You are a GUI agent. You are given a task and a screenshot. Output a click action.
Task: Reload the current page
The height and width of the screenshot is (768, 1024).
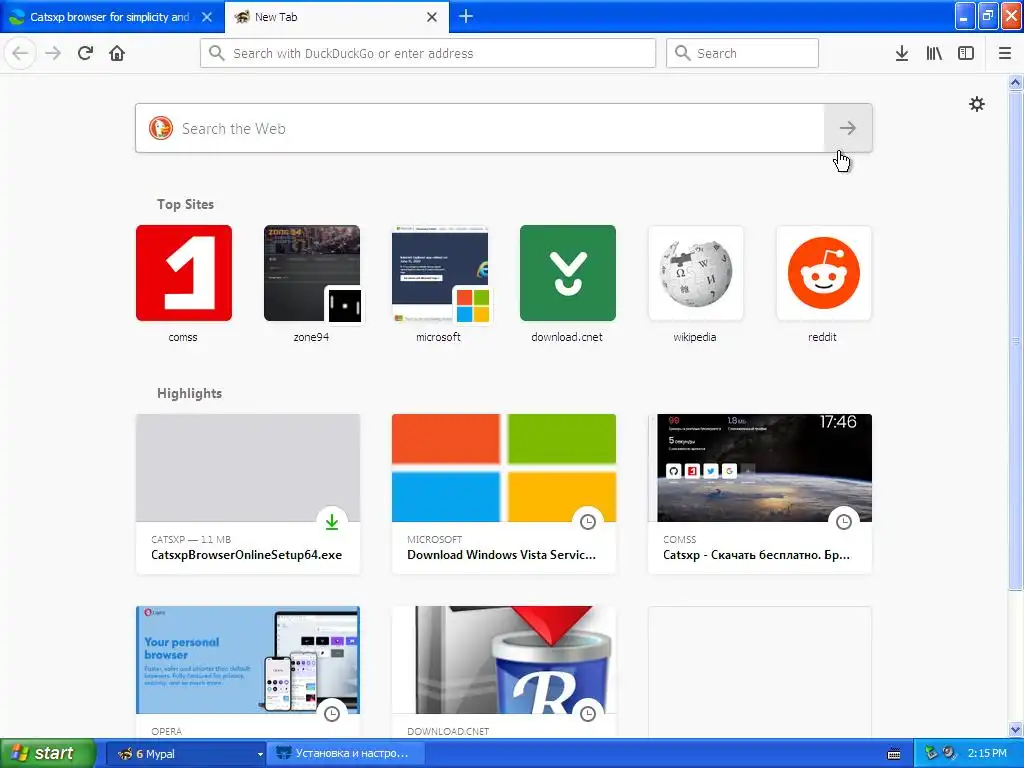pos(86,53)
